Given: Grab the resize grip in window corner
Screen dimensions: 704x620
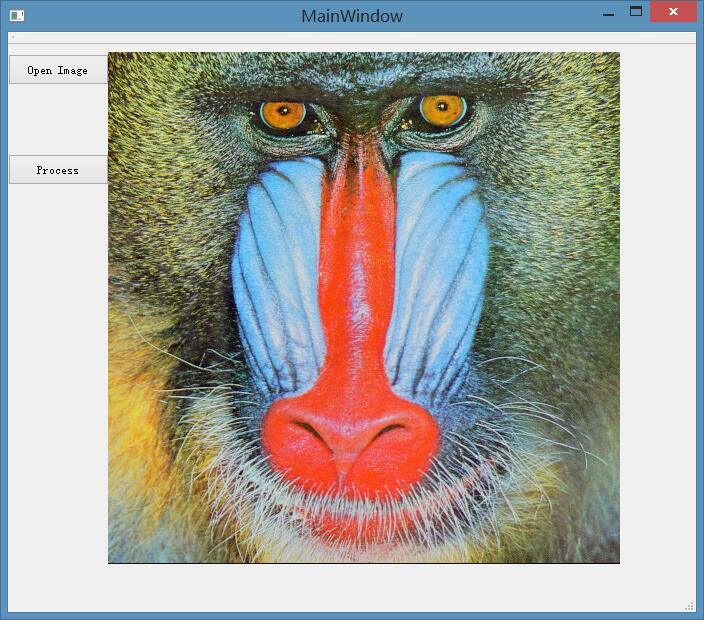Looking at the screenshot, I should tap(689, 606).
